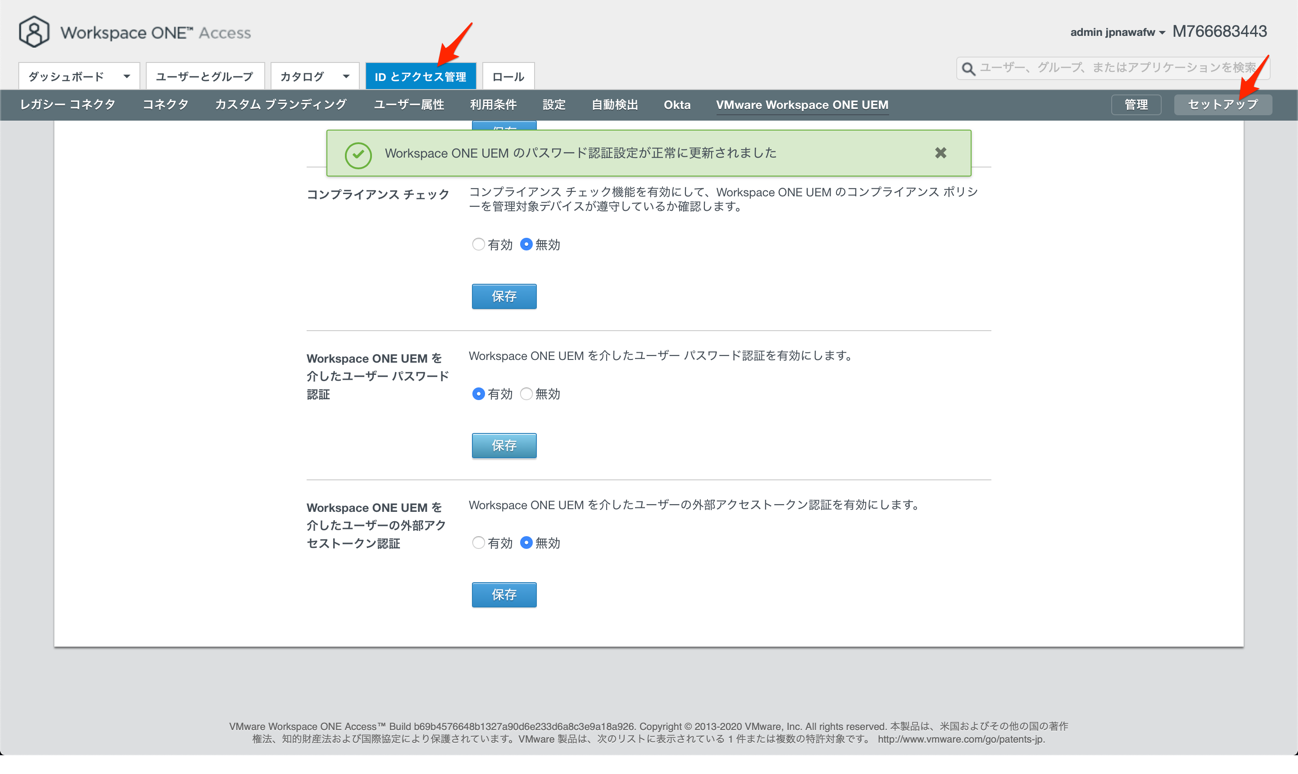Viewport: 1298px width, 774px height.
Task: Click the green checkmark success icon
Action: [x=358, y=155]
